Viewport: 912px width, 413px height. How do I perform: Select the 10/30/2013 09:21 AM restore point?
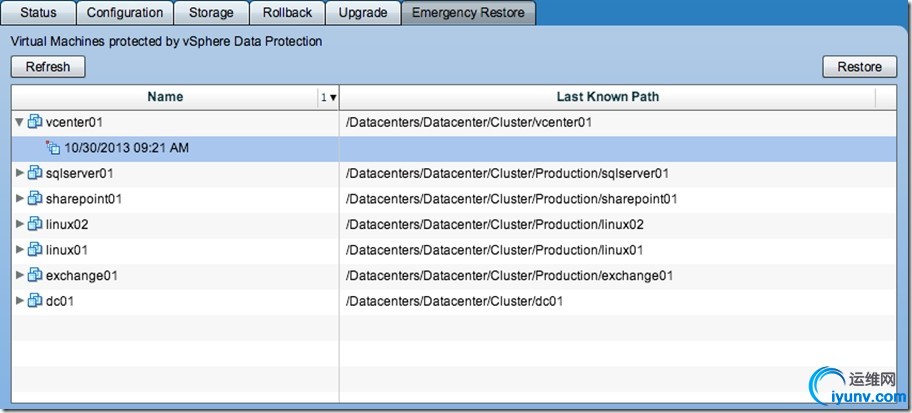(127, 148)
